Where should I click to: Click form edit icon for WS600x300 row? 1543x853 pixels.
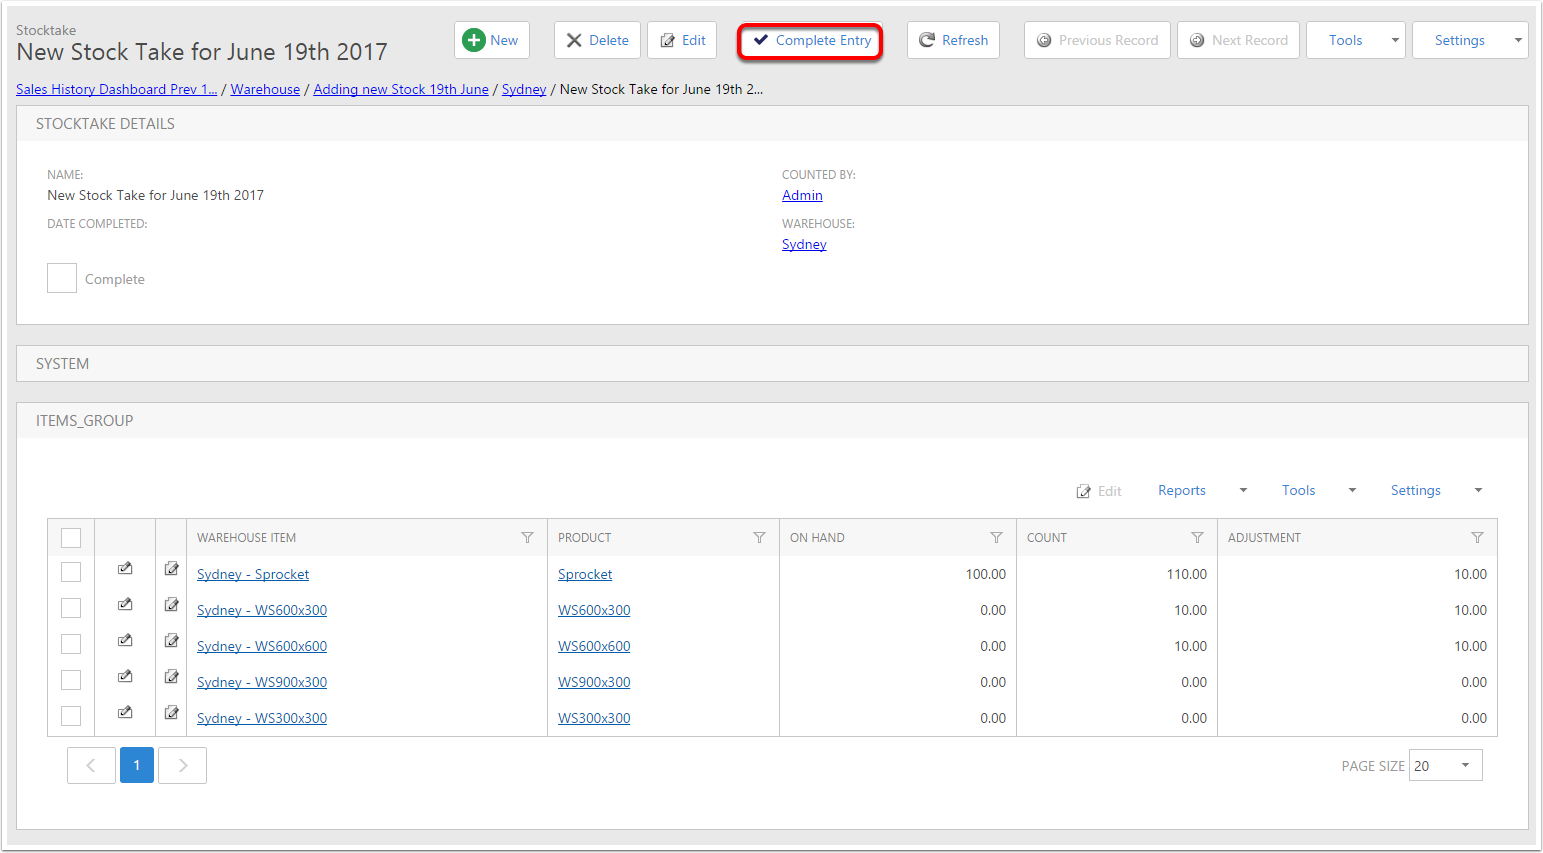point(172,605)
